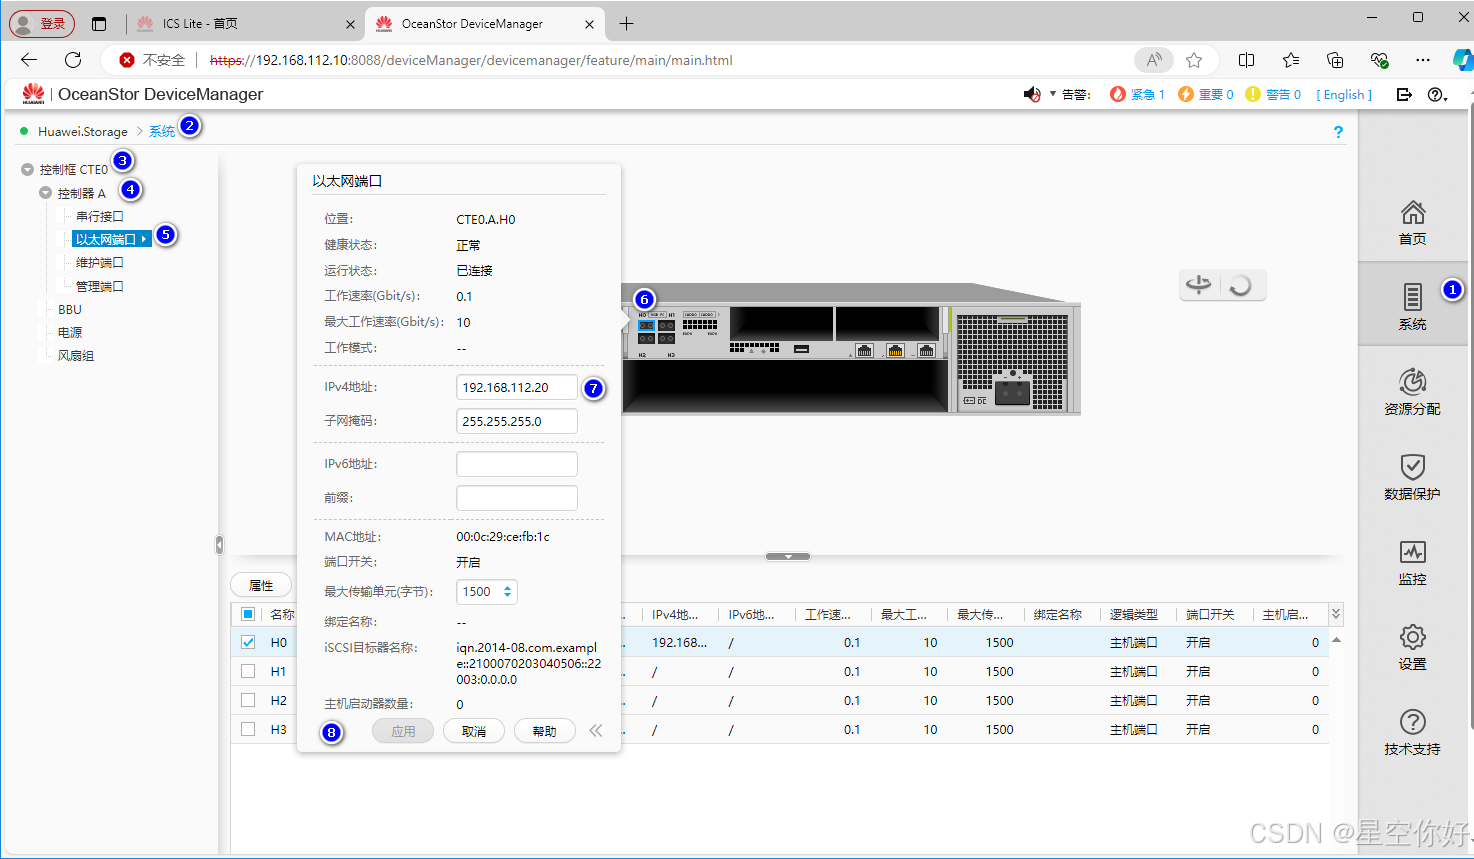The height and width of the screenshot is (859, 1474).
Task: Open Data Protection (数据保护) sidebar icon
Action: [1412, 477]
